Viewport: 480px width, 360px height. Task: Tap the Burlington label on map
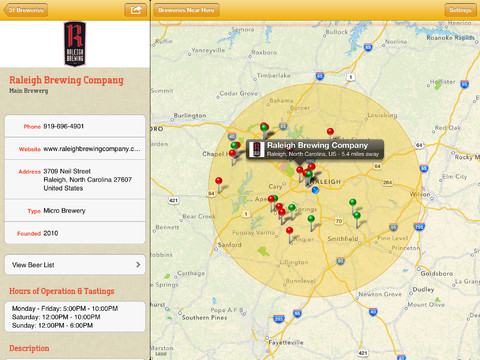point(190,115)
